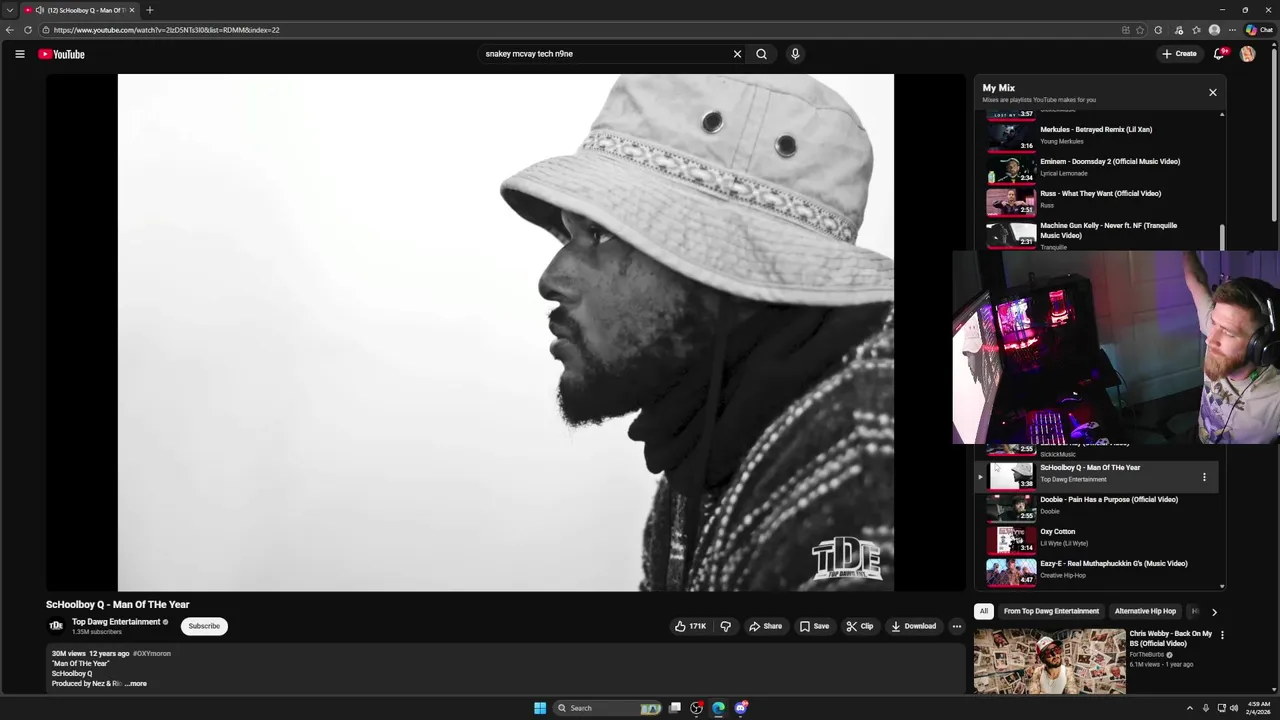Open Windows Start menu
The width and height of the screenshot is (1280, 720).
point(540,708)
